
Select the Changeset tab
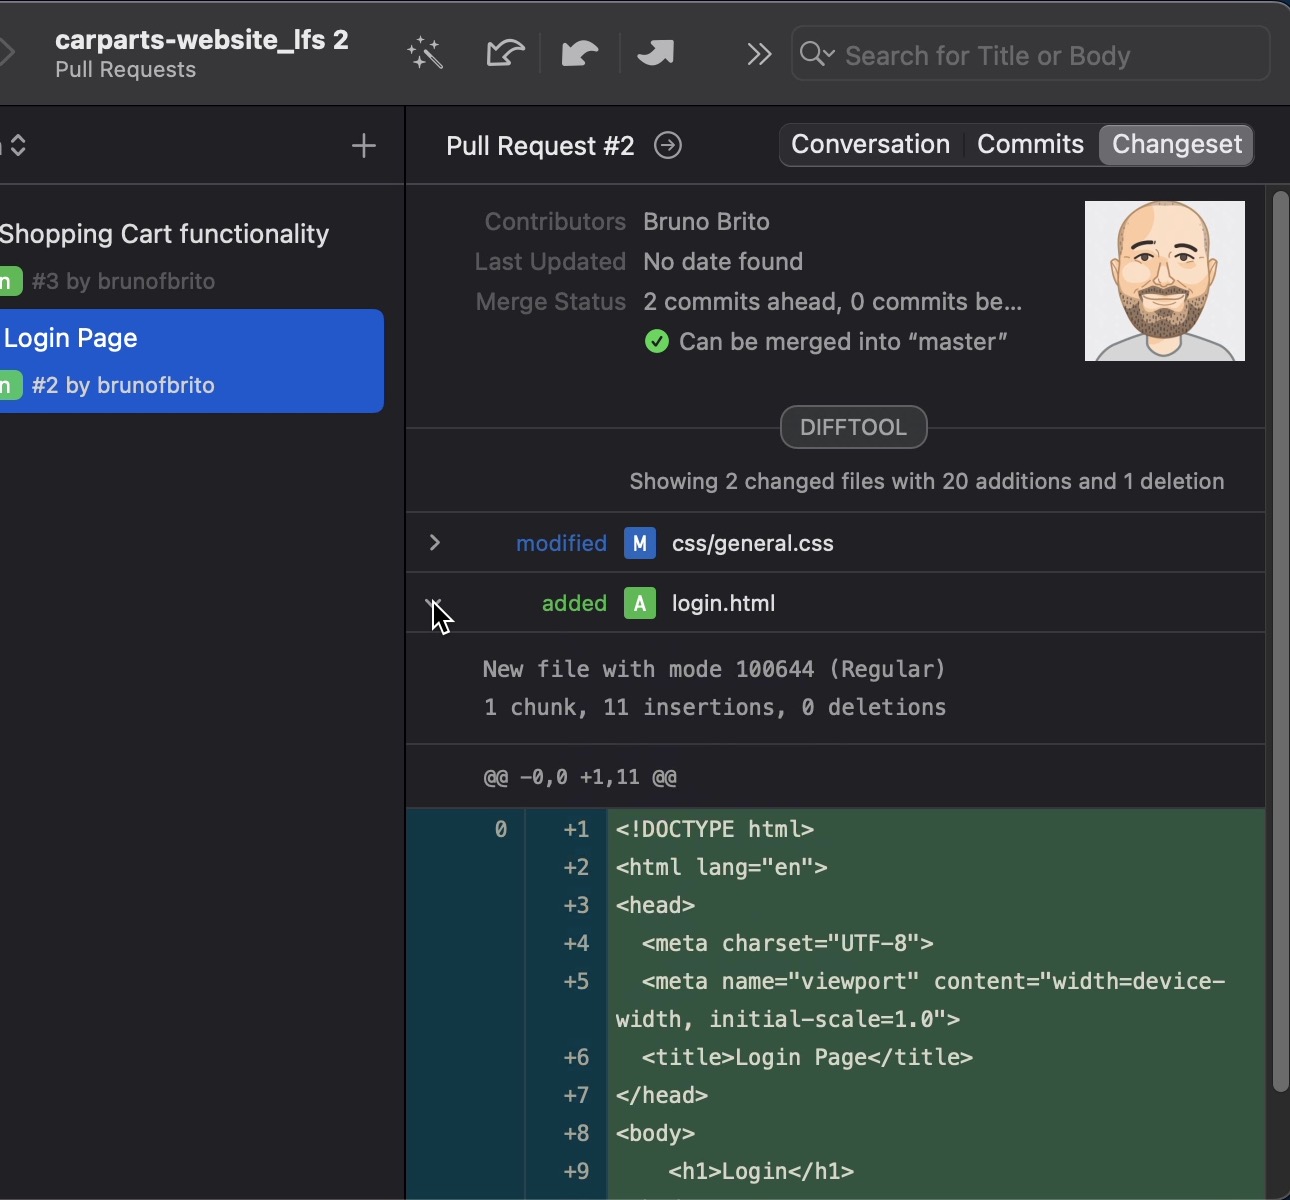1175,144
